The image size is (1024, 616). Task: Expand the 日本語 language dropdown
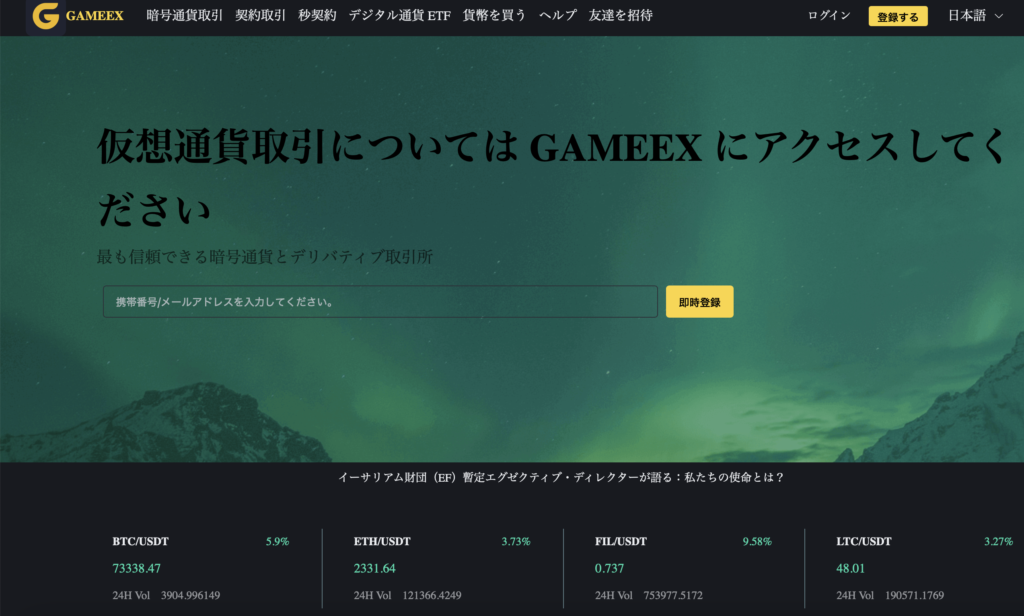[x=975, y=16]
